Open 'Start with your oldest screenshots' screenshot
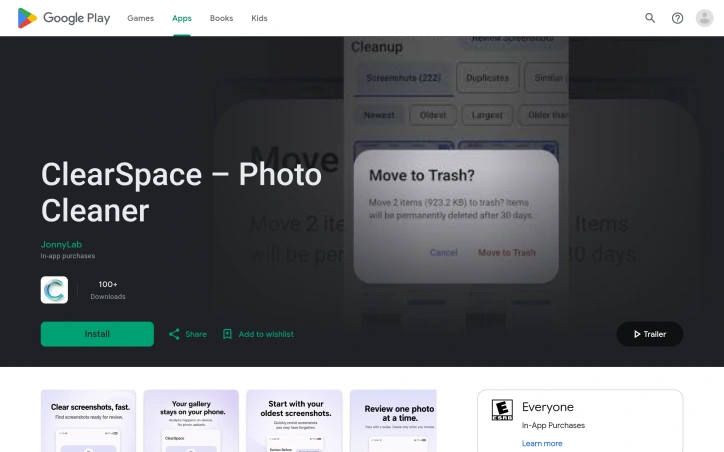 [x=294, y=421]
